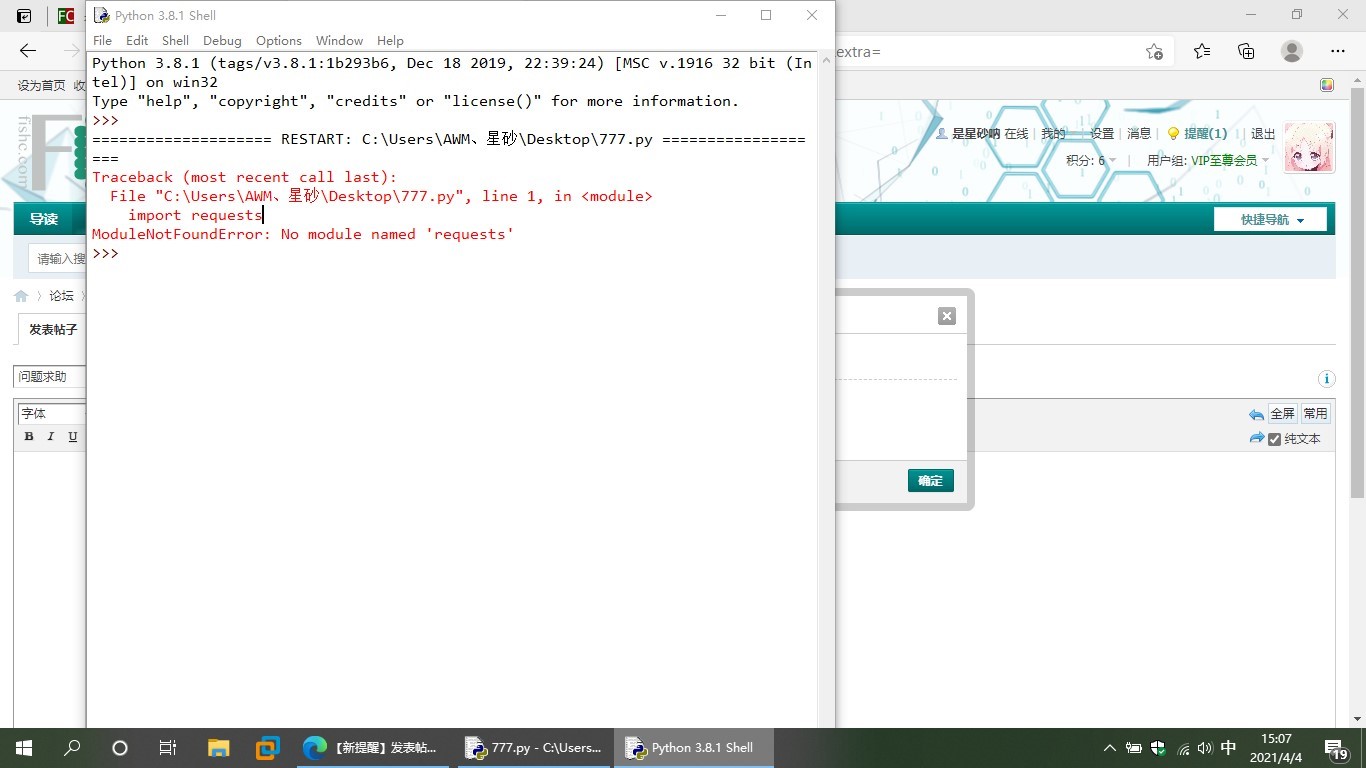Screen dimensions: 1366x768
Task: Go back in the Edge browser
Action: (28, 51)
